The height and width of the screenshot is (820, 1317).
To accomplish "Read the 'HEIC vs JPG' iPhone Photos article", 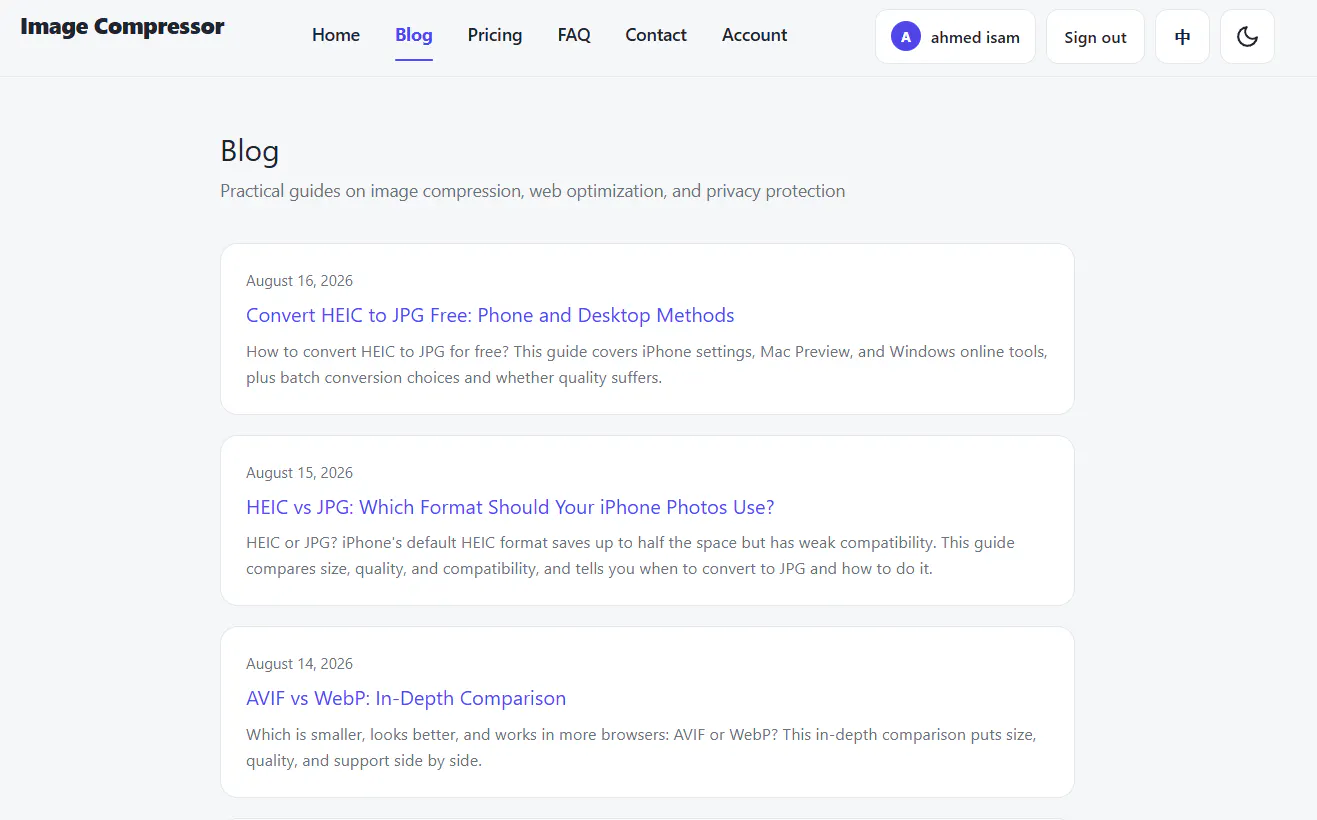I will (x=510, y=507).
